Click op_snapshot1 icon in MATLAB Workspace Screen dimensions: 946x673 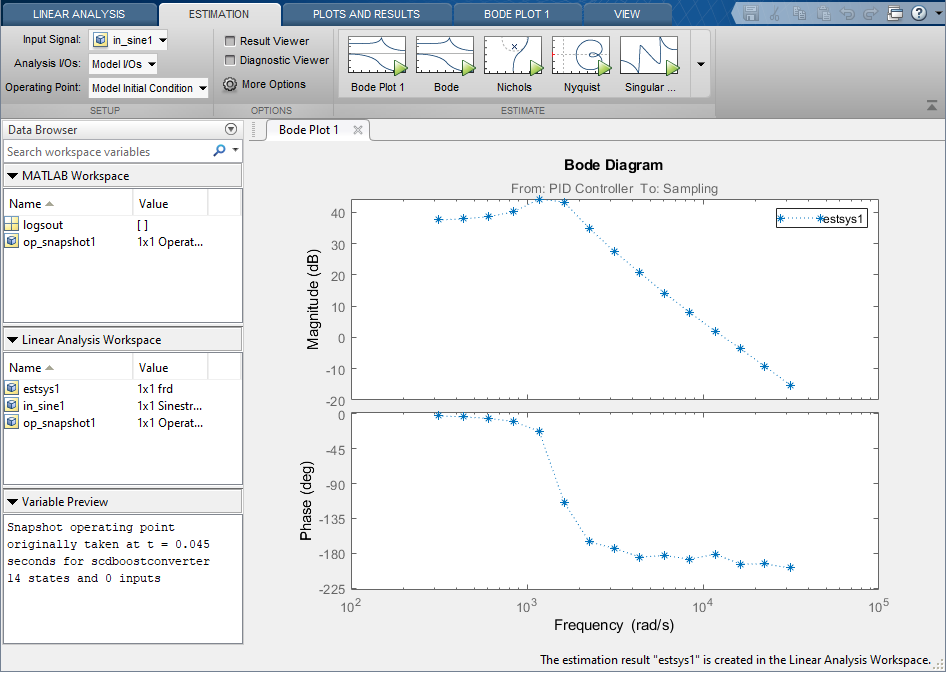(x=11, y=241)
